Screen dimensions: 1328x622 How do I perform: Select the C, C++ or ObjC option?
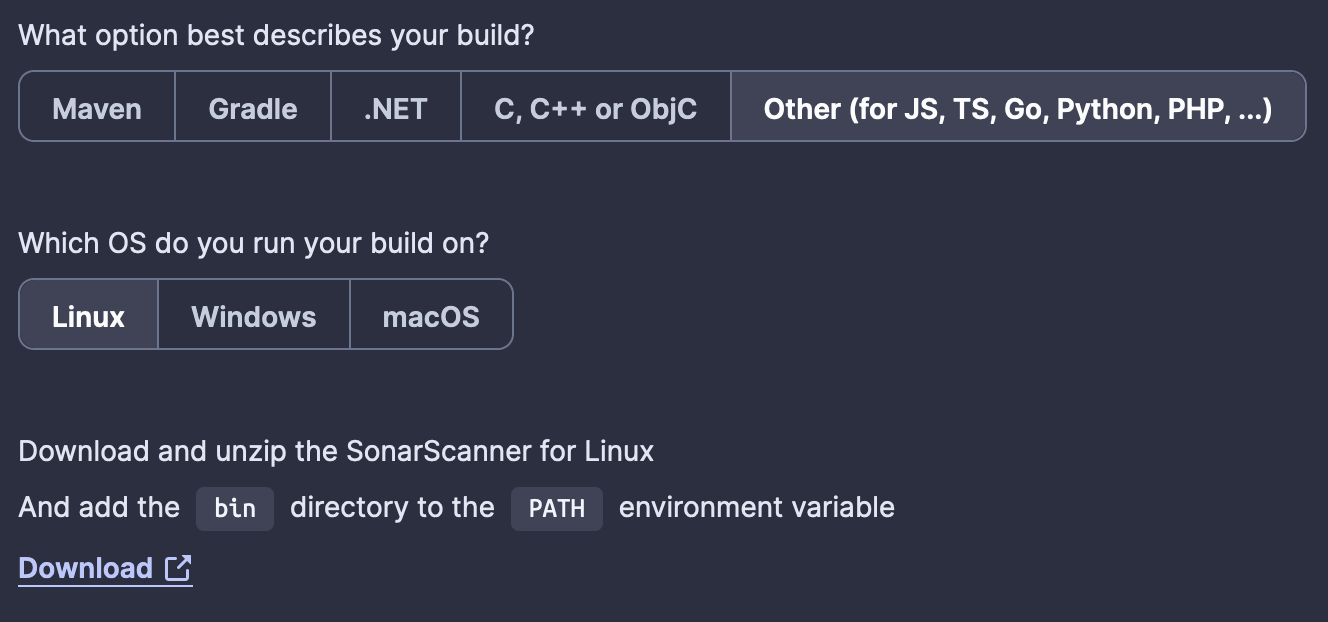coord(595,107)
